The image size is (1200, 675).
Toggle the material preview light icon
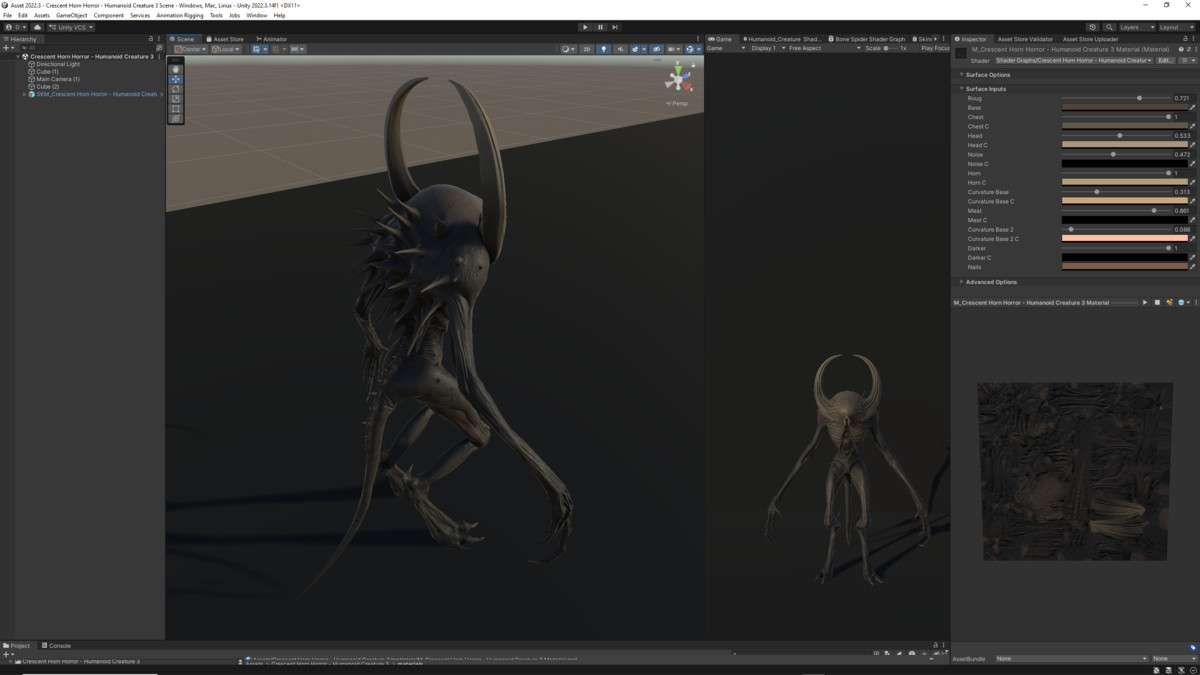(x=1169, y=302)
